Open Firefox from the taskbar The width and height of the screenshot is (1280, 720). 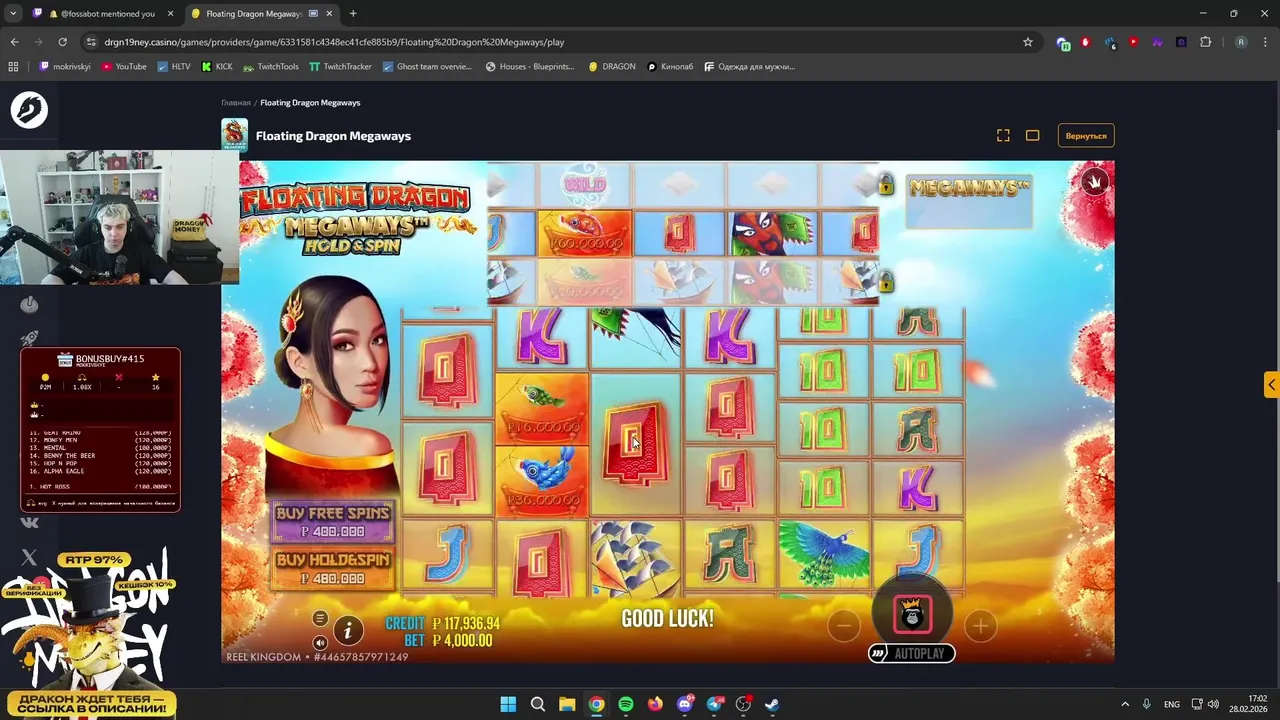point(655,704)
